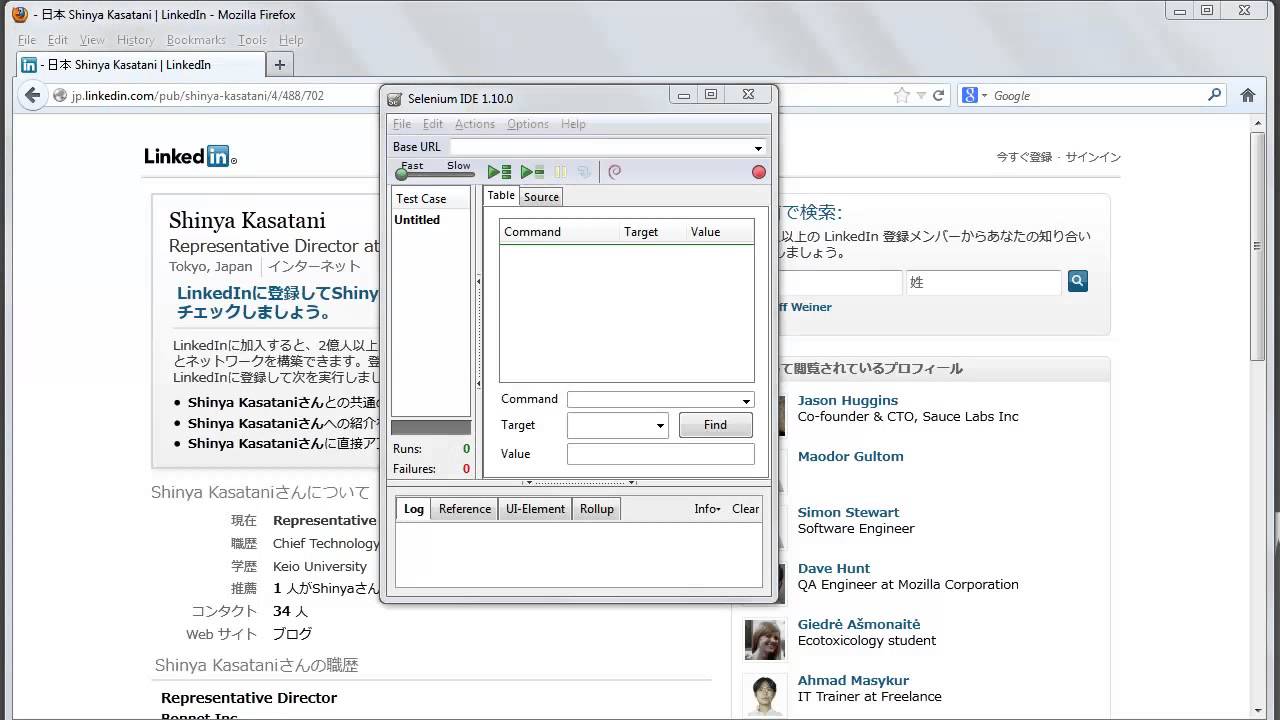Click the Firefox address bar URL
The width and height of the screenshot is (1280, 720).
click(197, 96)
